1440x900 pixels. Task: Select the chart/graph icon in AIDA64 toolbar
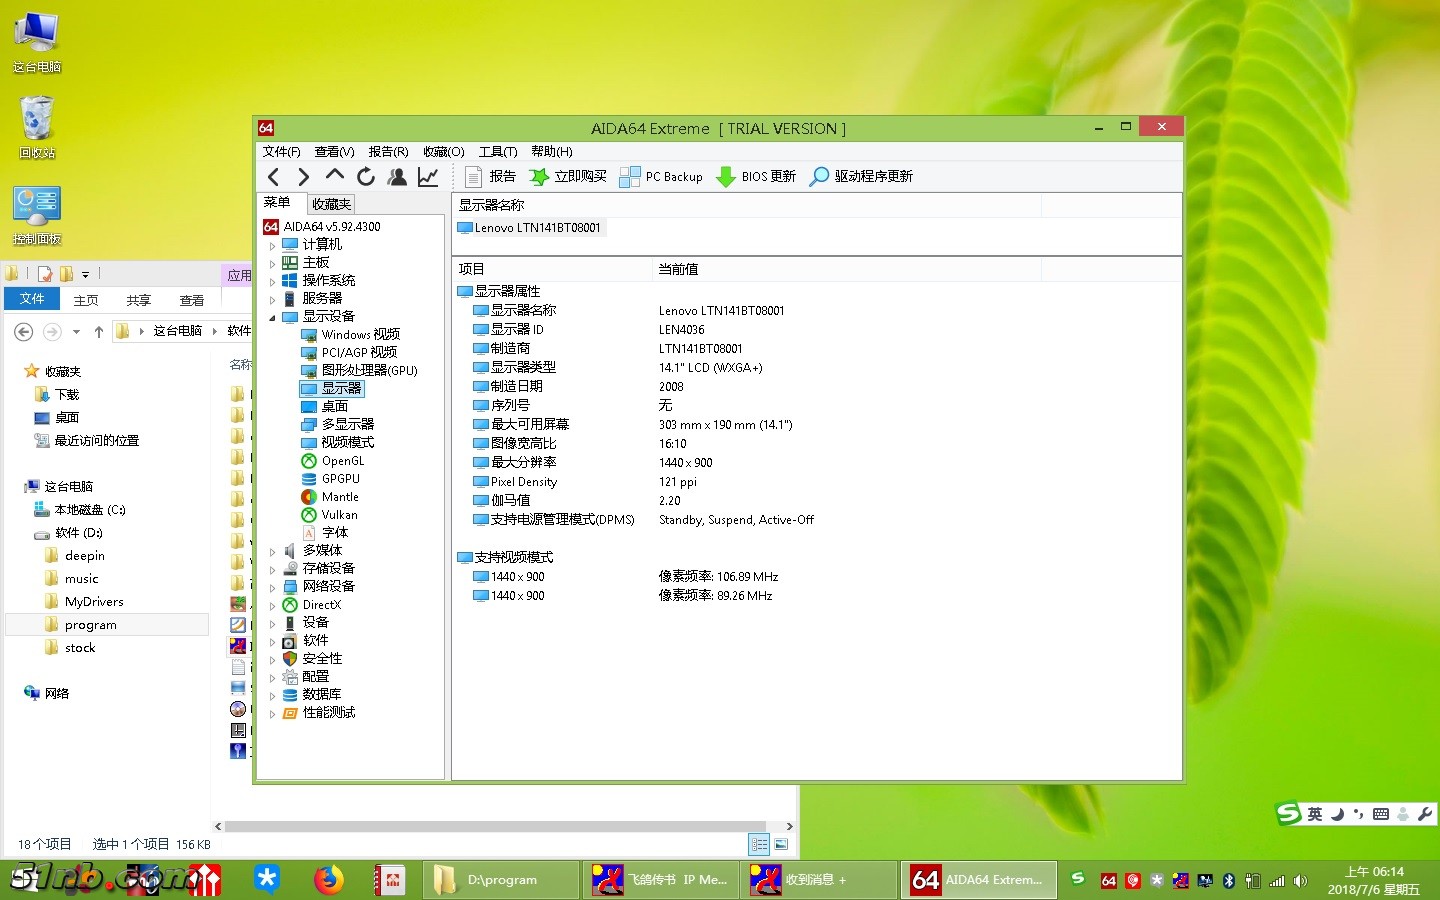click(428, 176)
